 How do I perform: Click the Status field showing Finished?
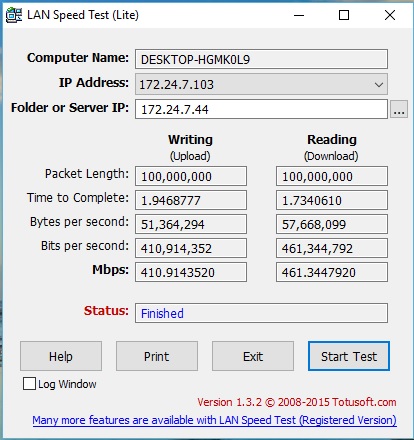pyautogui.click(x=261, y=313)
